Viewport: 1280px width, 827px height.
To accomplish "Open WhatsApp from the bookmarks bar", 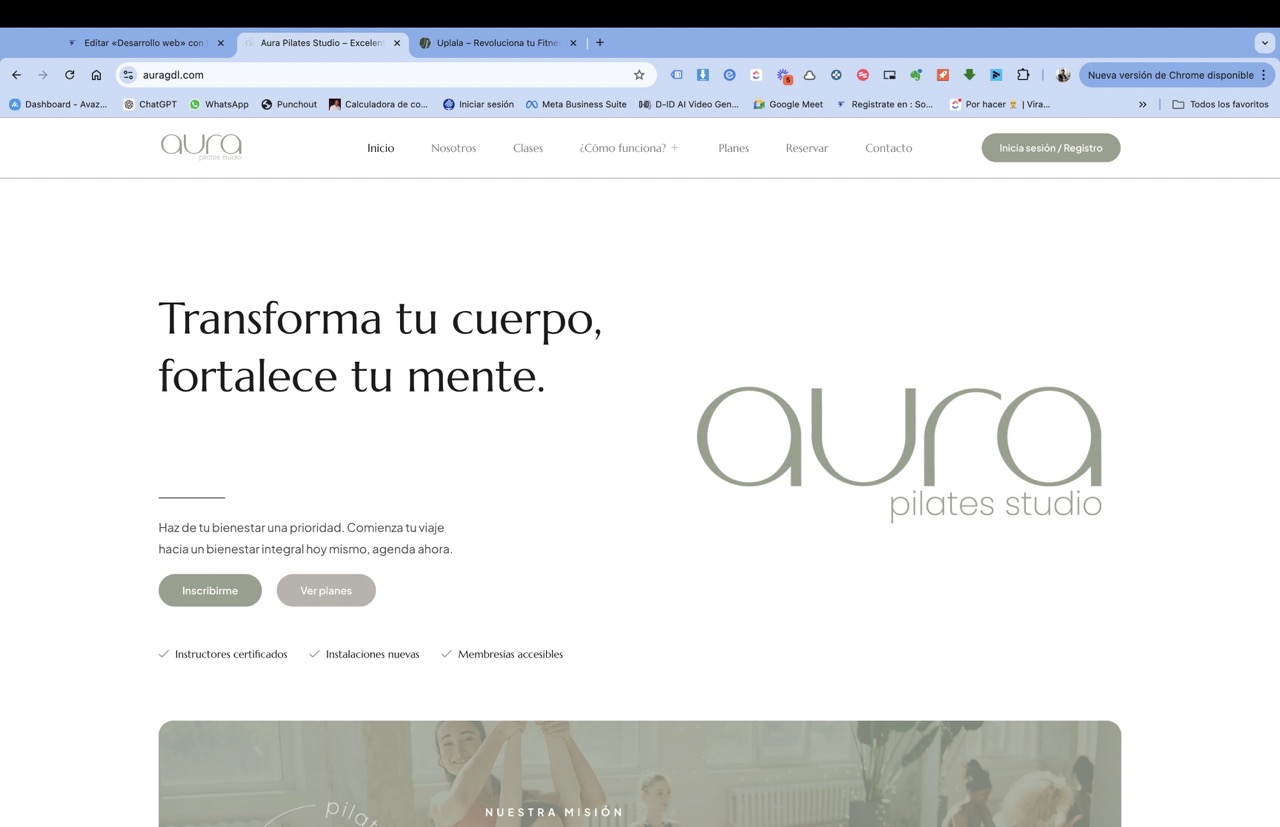I will [218, 103].
